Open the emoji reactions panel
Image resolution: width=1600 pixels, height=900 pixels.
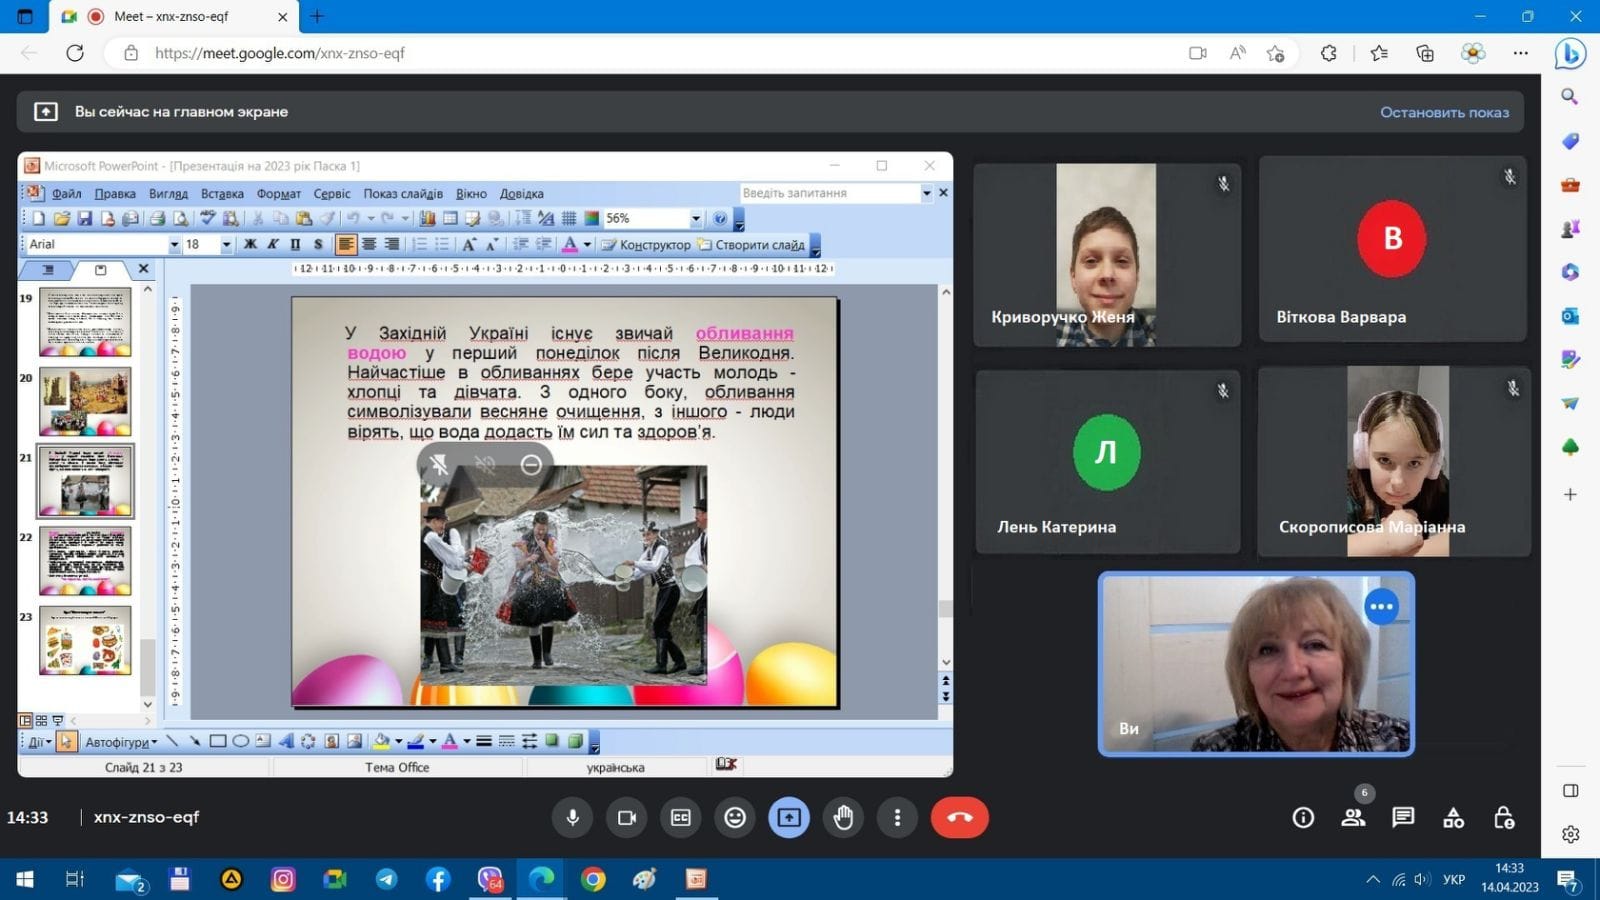735,818
